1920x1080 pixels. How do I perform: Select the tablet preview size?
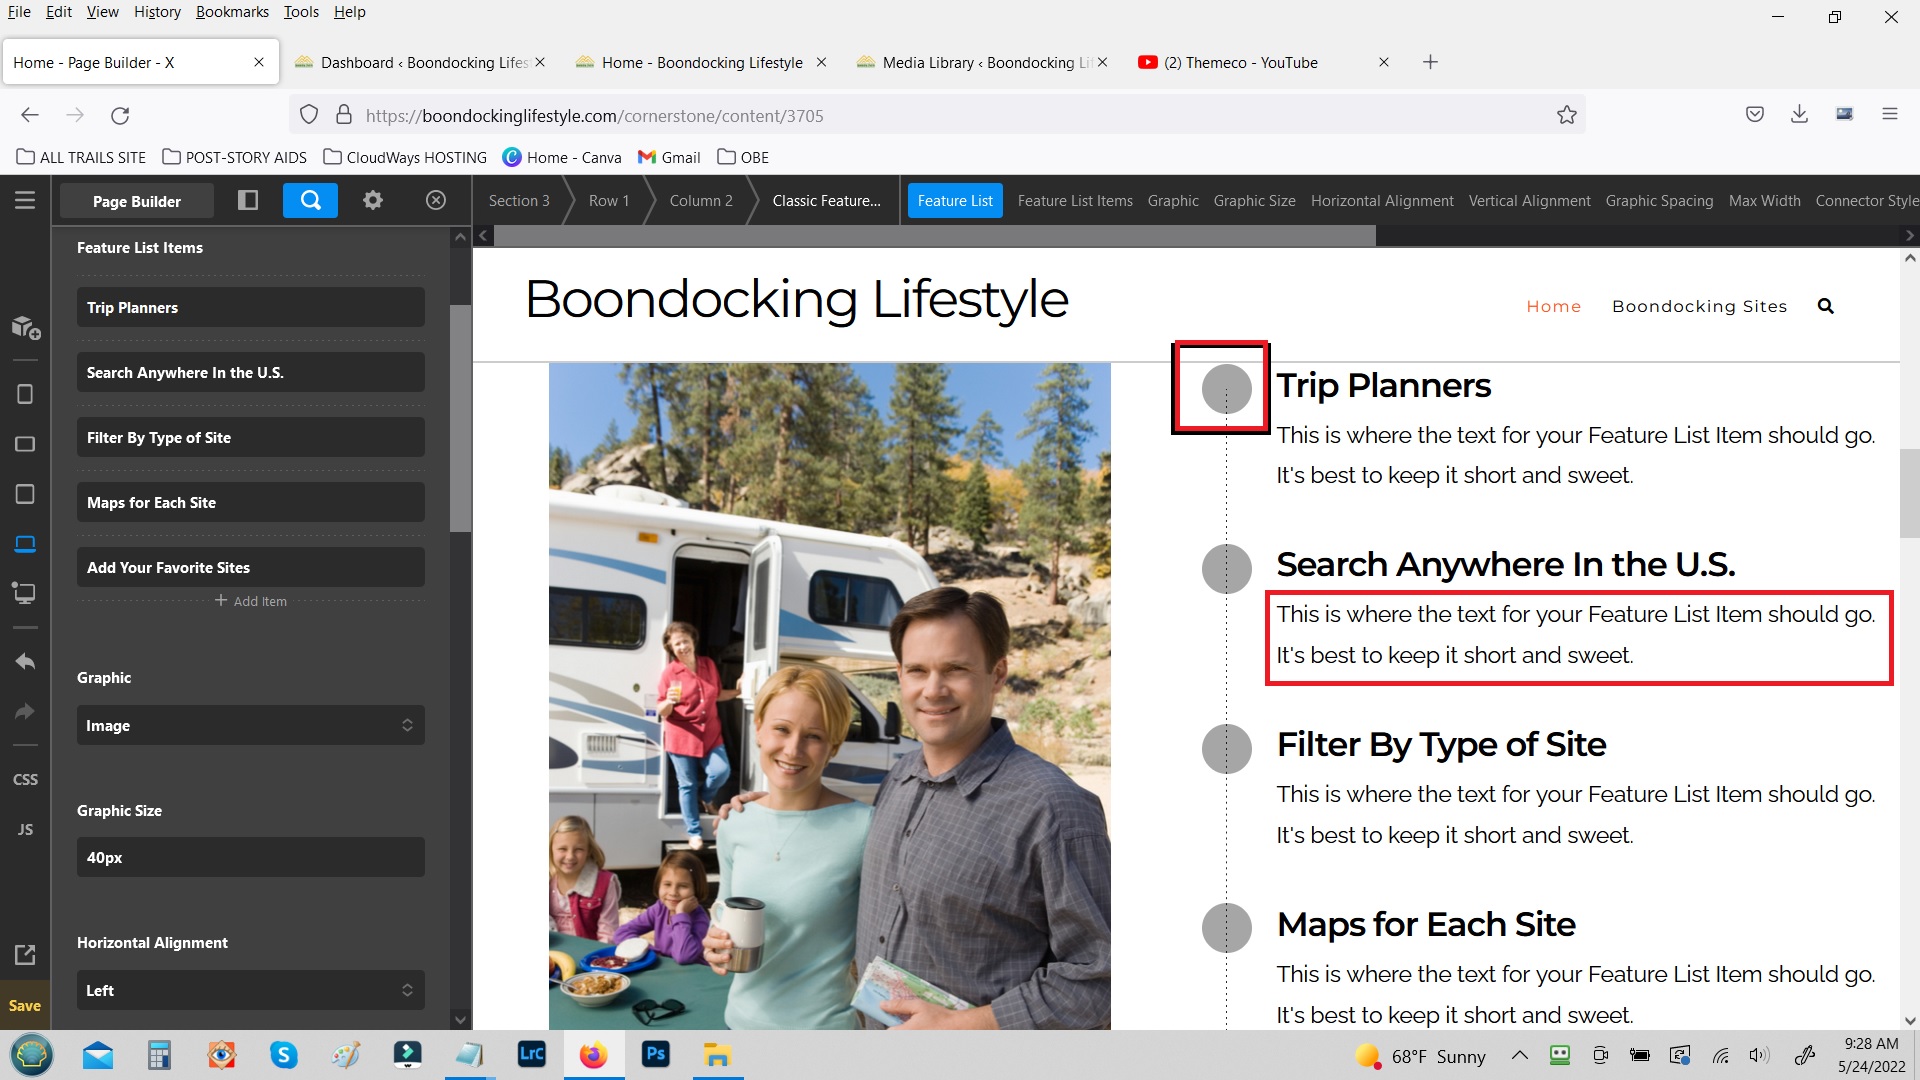pyautogui.click(x=25, y=494)
